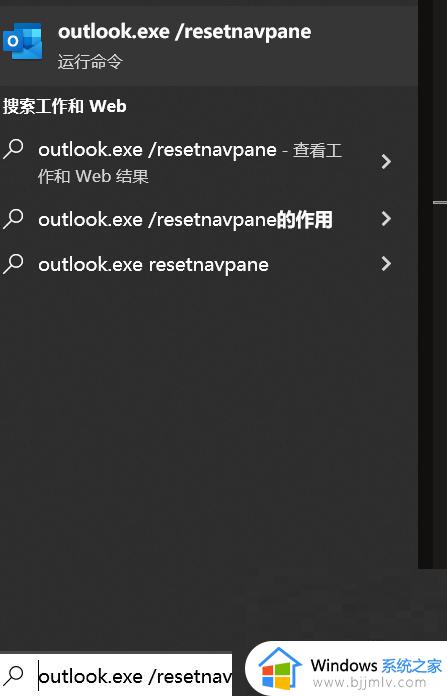Expand chevron for 'resetnavpane的作用' suggestion
This screenshot has width=447, height=696.
pyautogui.click(x=386, y=218)
